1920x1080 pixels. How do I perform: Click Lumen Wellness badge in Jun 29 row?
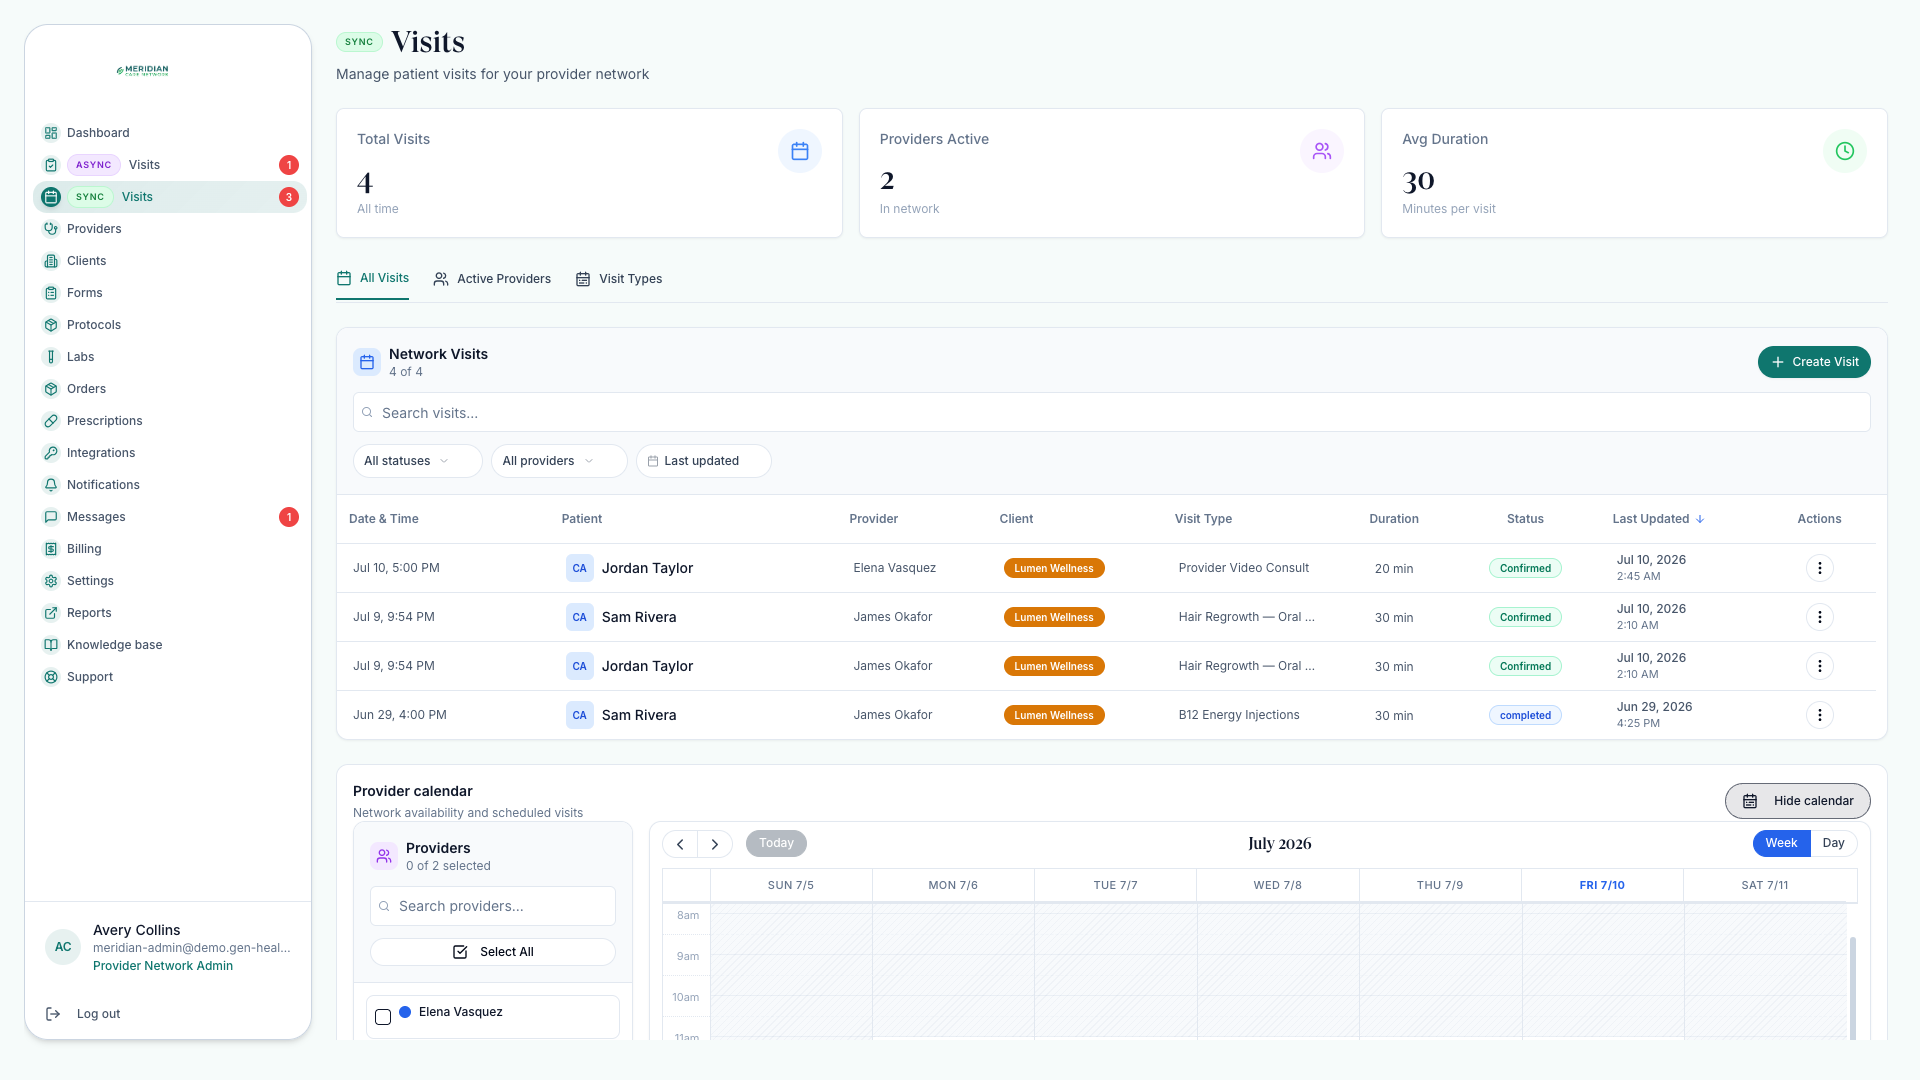tap(1054, 715)
